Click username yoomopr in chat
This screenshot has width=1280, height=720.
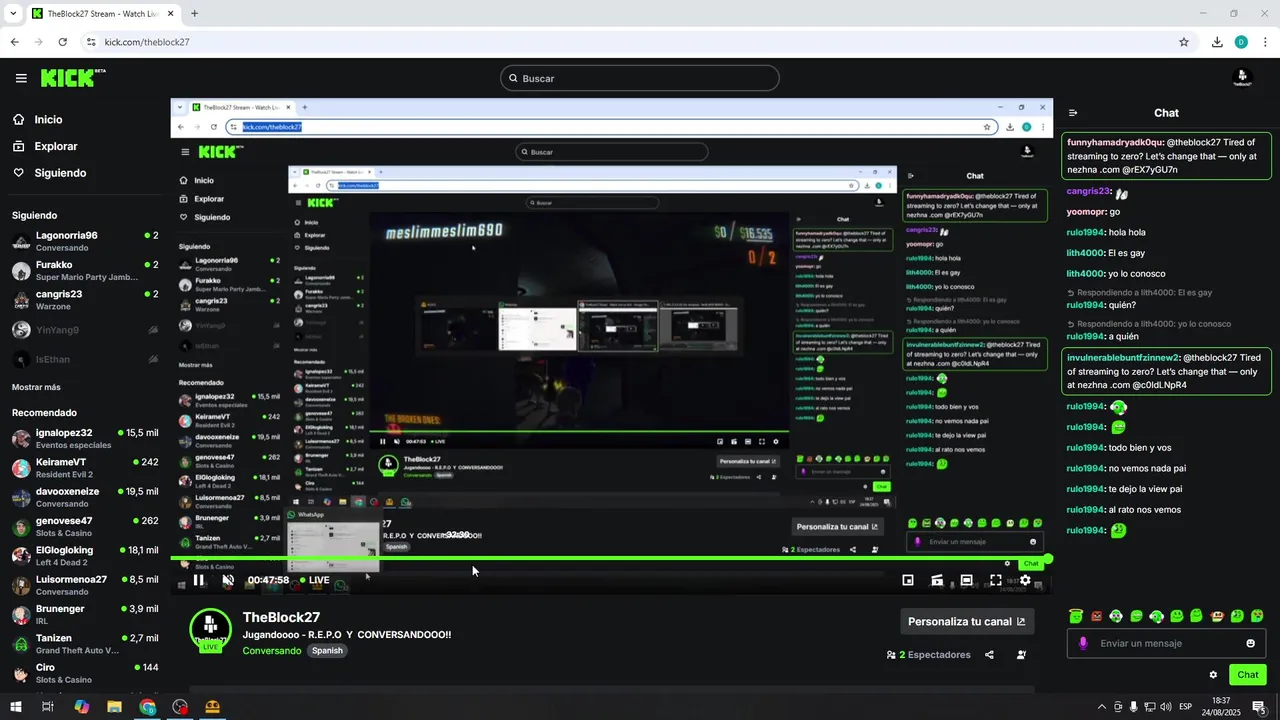click(x=1087, y=212)
